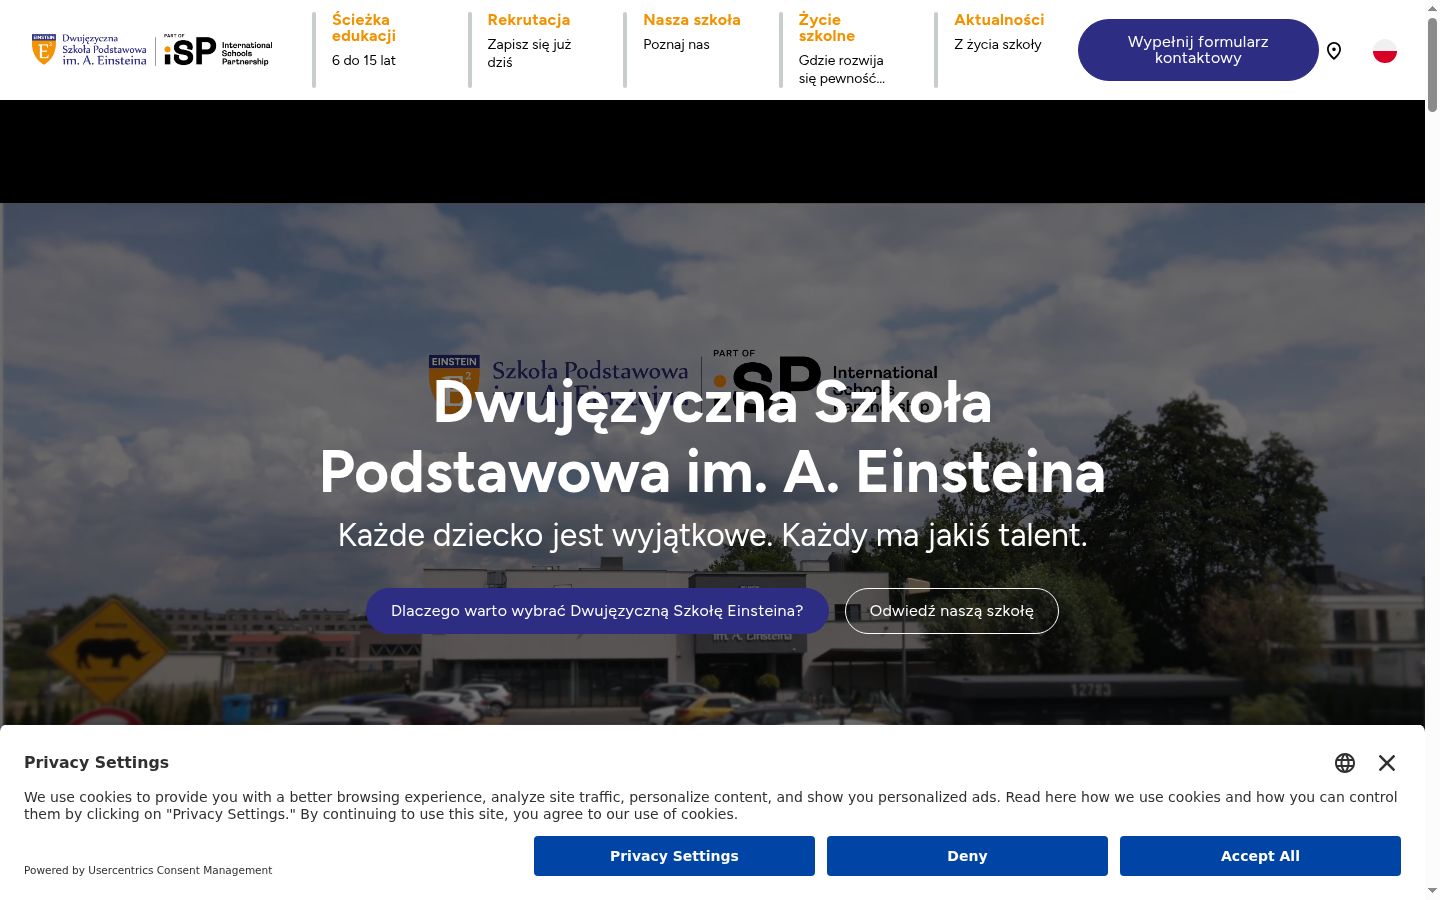This screenshot has width=1440, height=900.
Task: Open cookie language globe icon
Action: point(1345,763)
